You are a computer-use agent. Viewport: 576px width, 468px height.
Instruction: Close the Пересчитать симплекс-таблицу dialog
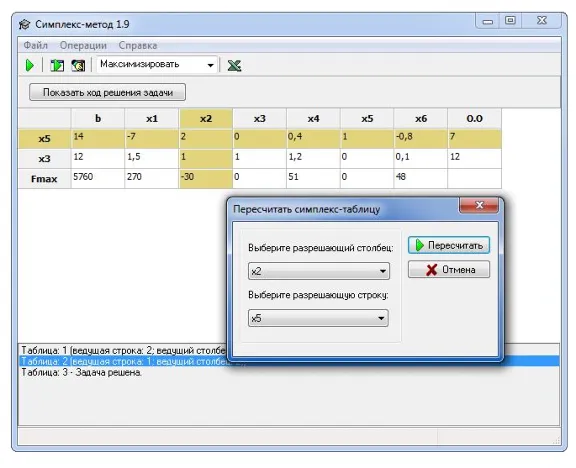[479, 205]
